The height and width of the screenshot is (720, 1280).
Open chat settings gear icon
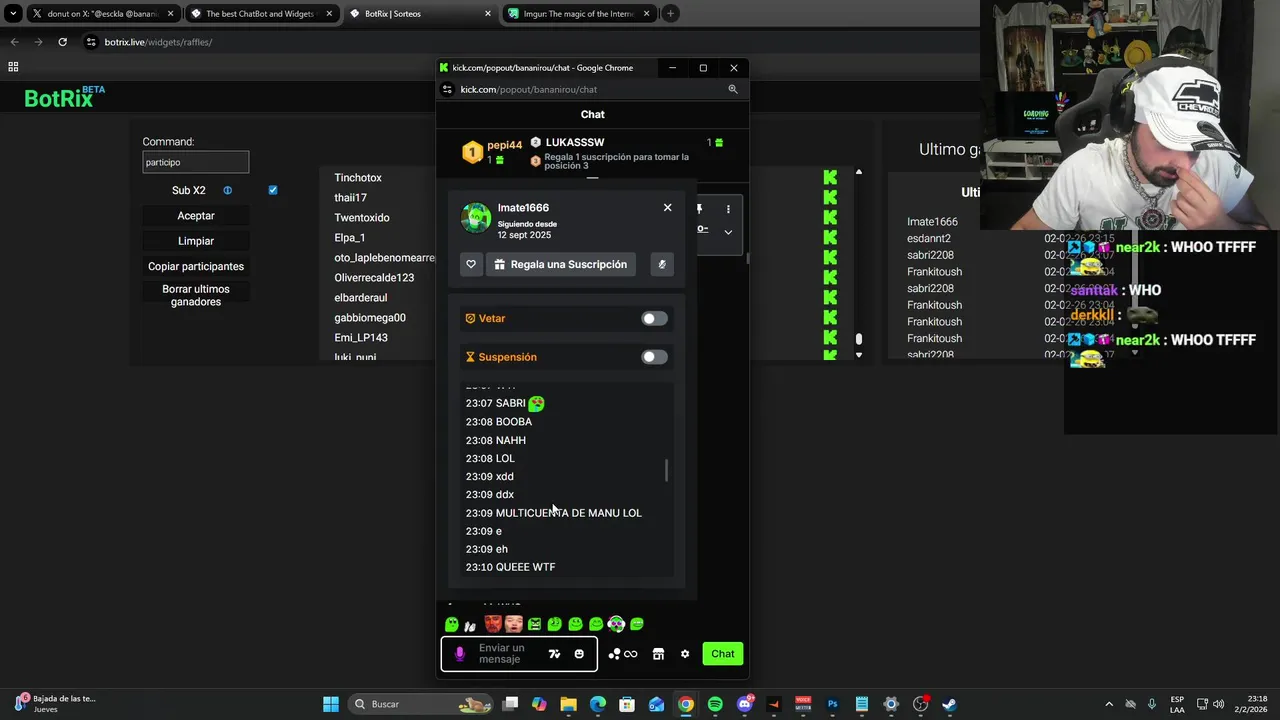tap(685, 654)
